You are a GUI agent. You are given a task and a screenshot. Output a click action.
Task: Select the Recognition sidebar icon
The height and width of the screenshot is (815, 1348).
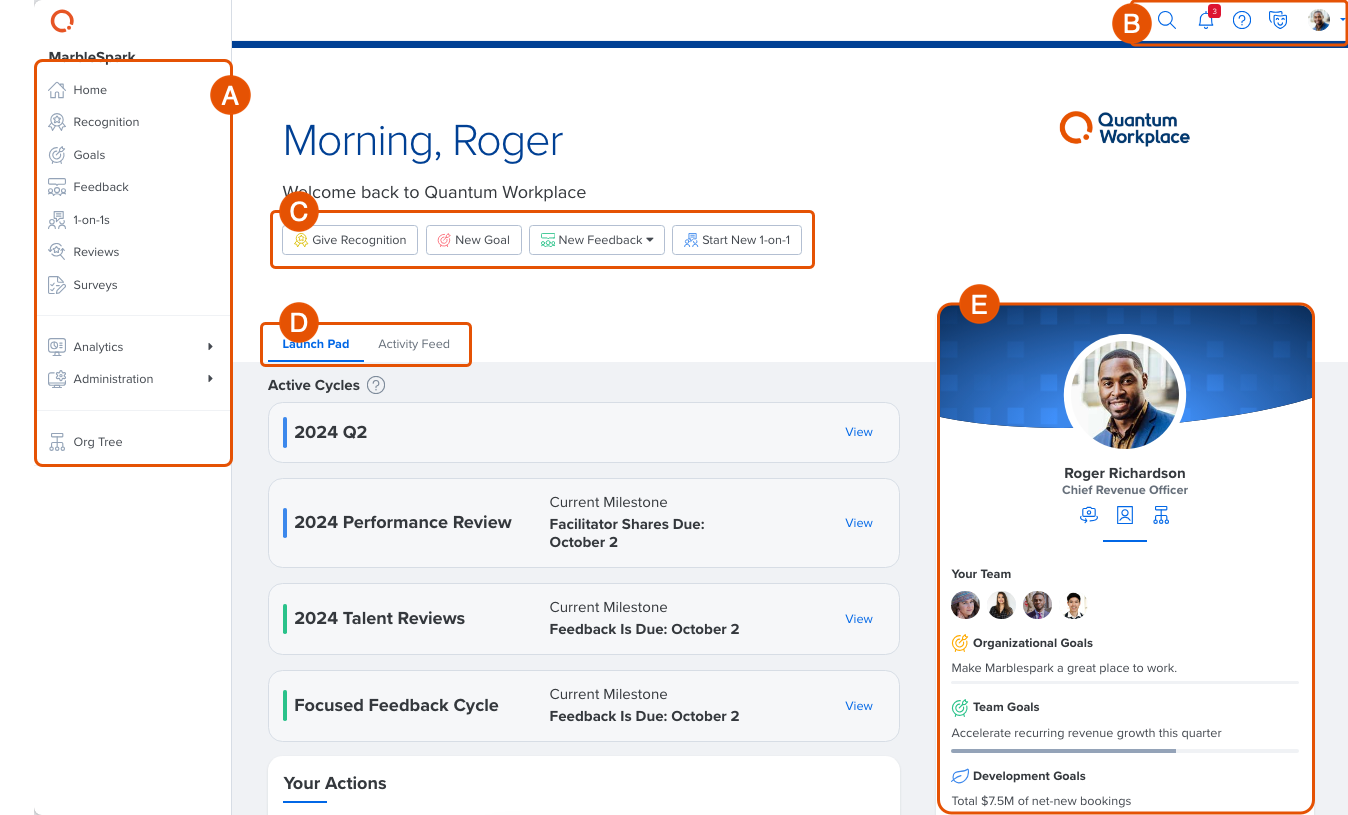click(59, 121)
